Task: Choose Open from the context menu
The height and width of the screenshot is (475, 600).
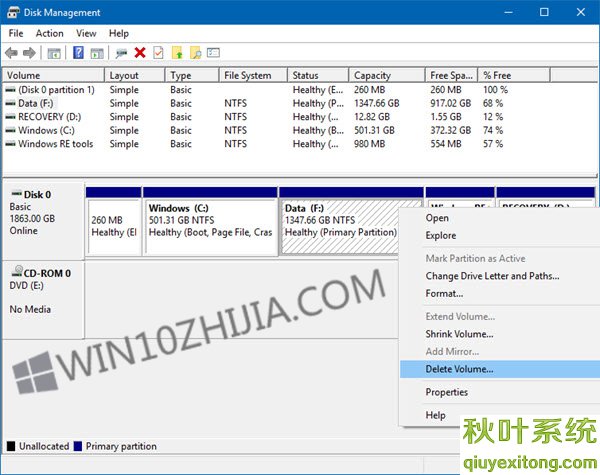Action: coord(437,218)
